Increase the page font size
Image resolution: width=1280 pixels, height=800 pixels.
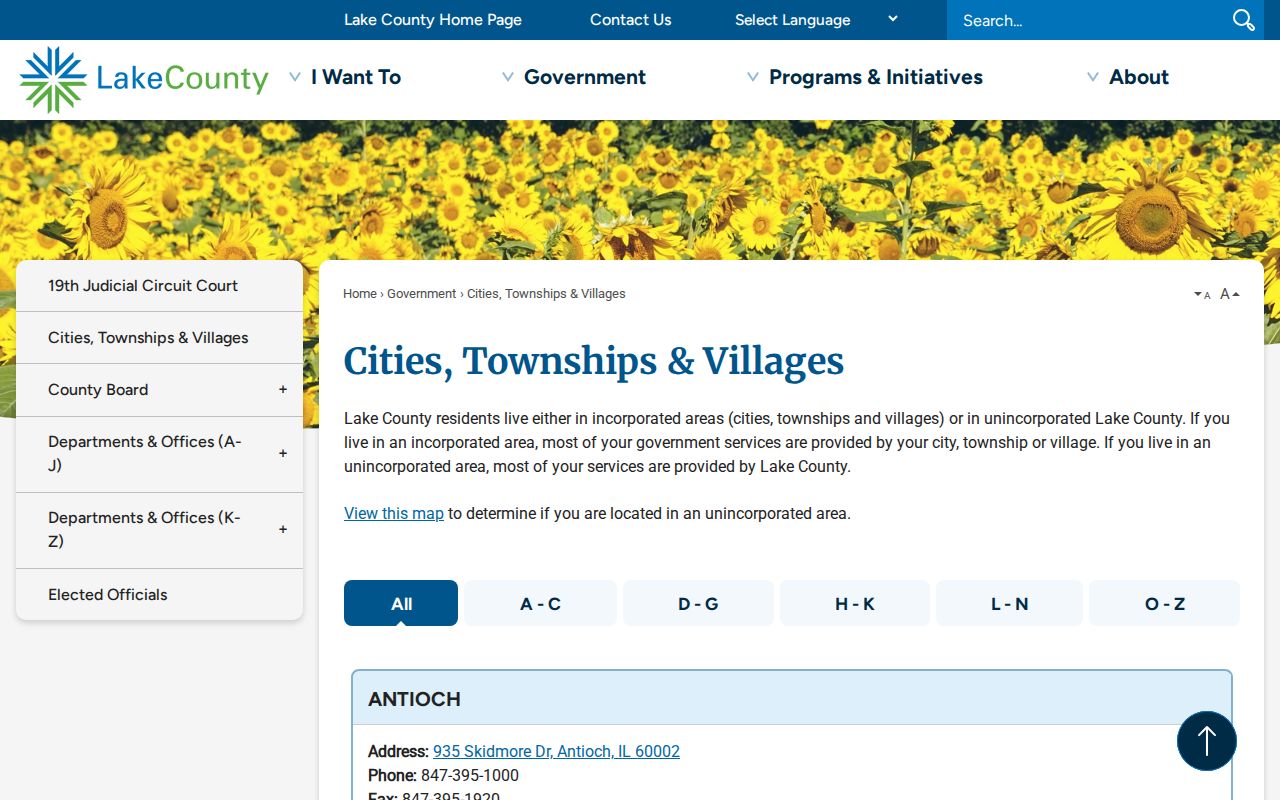point(1230,294)
